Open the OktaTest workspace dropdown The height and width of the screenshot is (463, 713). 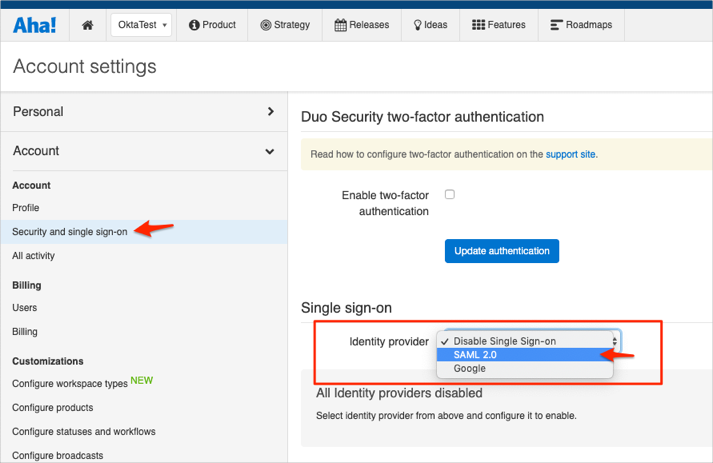tap(140, 25)
